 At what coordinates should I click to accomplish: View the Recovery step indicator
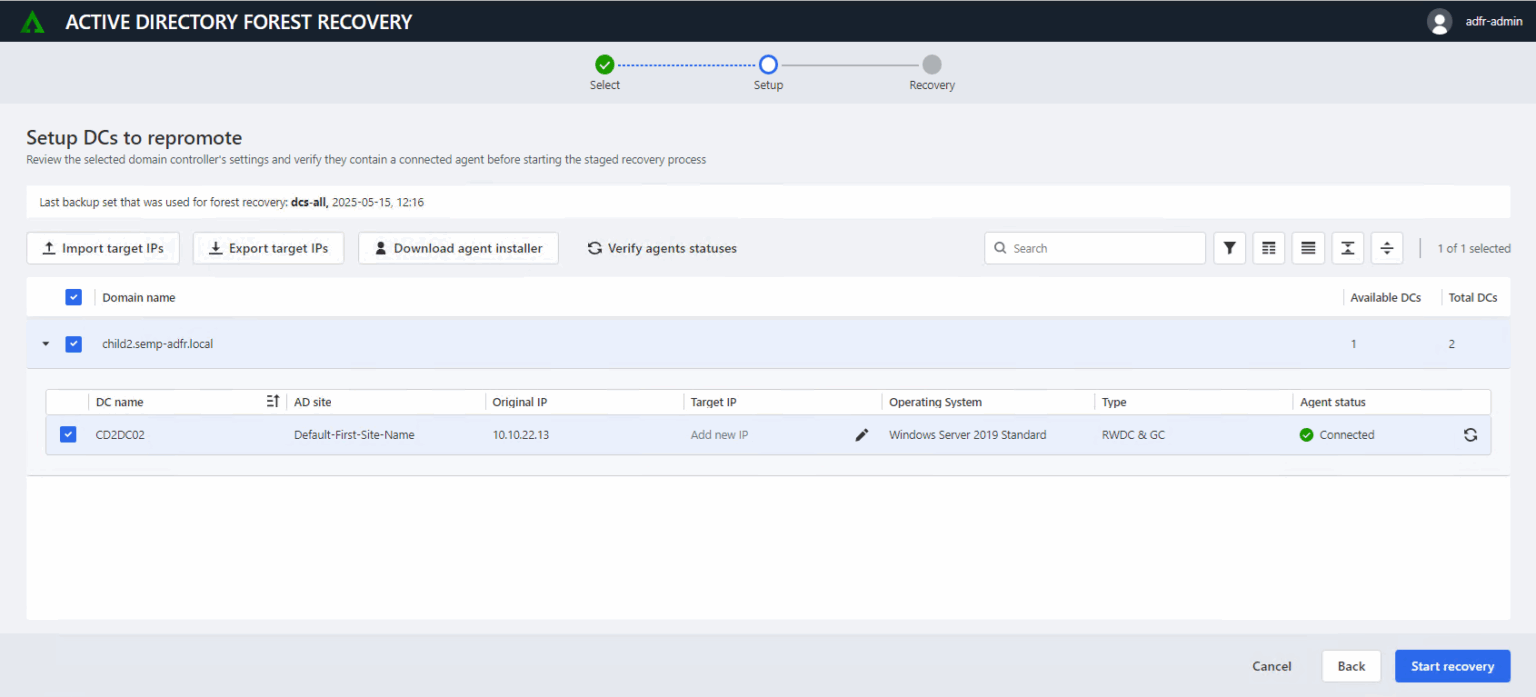point(931,63)
